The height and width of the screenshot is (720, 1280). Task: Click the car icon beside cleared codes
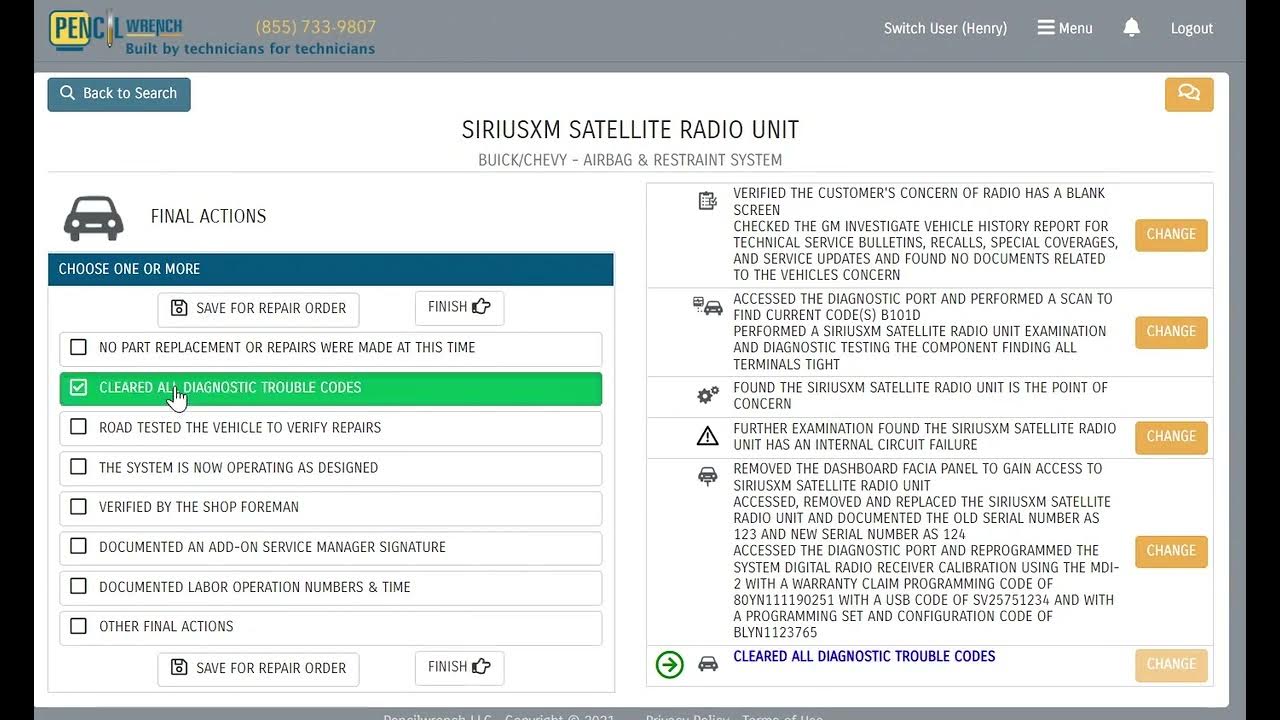(x=708, y=663)
